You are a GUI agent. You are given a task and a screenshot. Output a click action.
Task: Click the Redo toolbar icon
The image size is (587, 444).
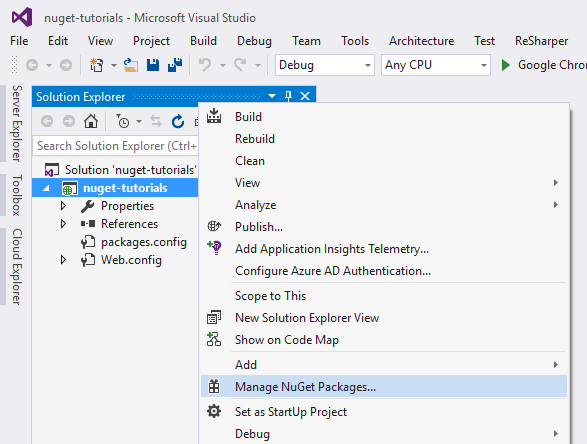[x=240, y=65]
